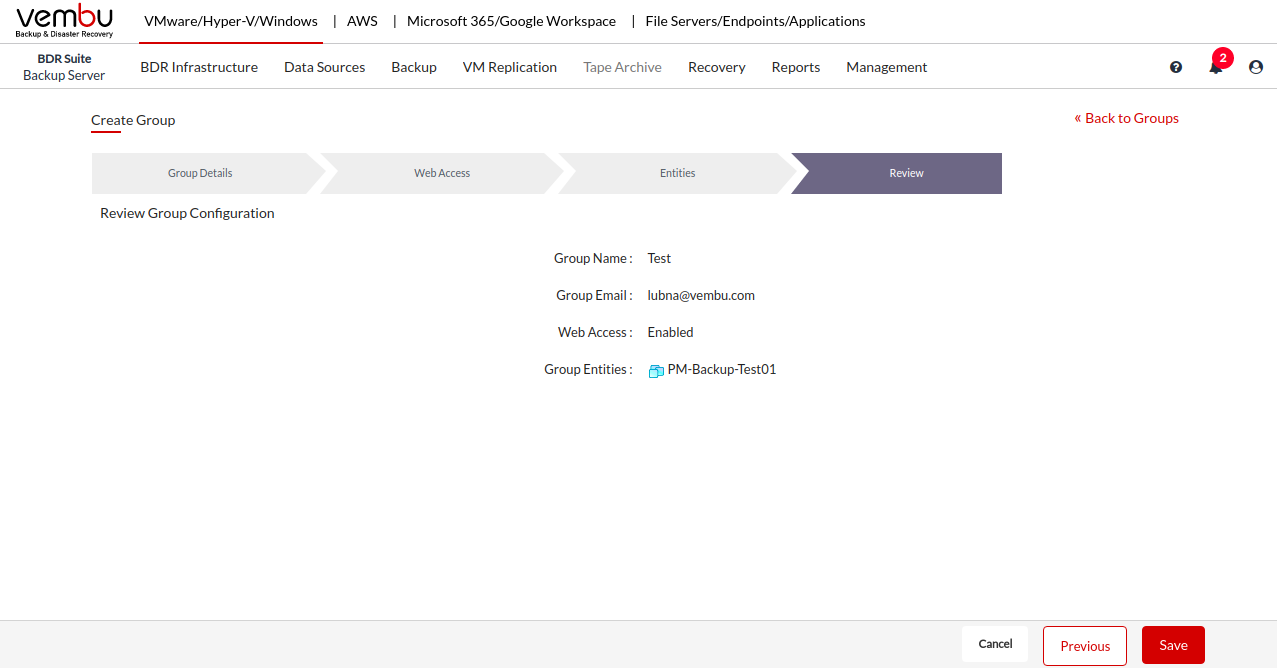The image size is (1277, 668).
Task: Open the Tape Archive menu
Action: click(622, 67)
